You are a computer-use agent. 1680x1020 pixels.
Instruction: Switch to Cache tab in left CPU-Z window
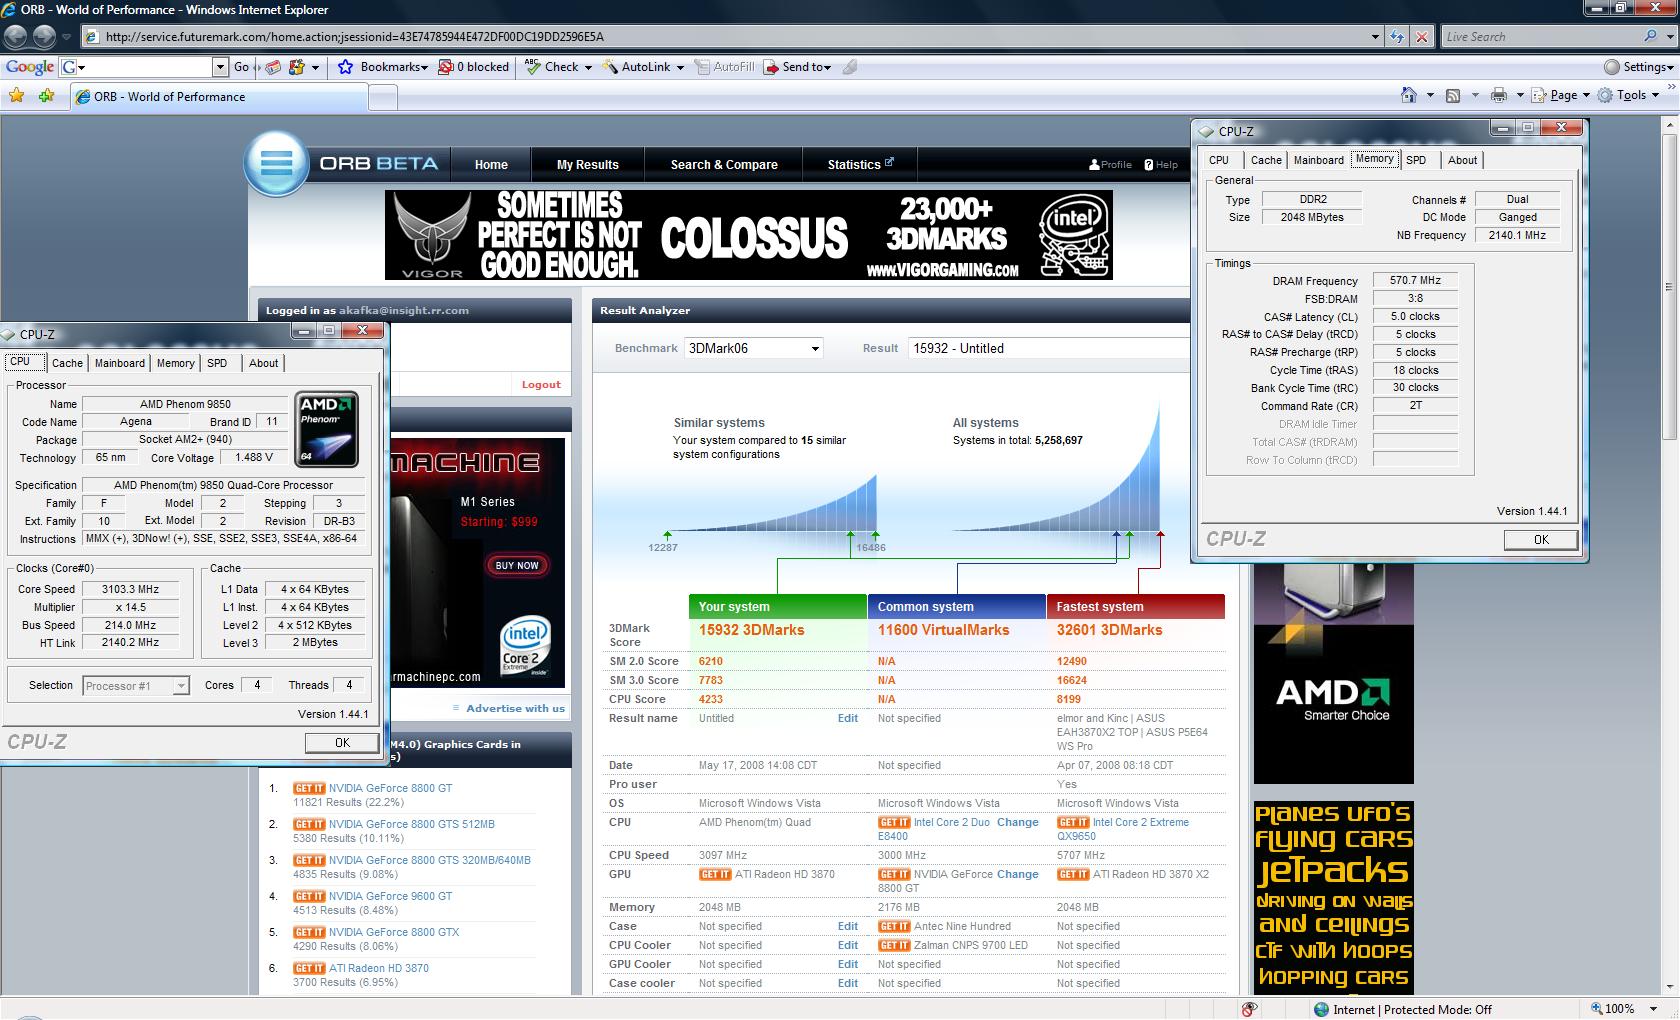(67, 363)
